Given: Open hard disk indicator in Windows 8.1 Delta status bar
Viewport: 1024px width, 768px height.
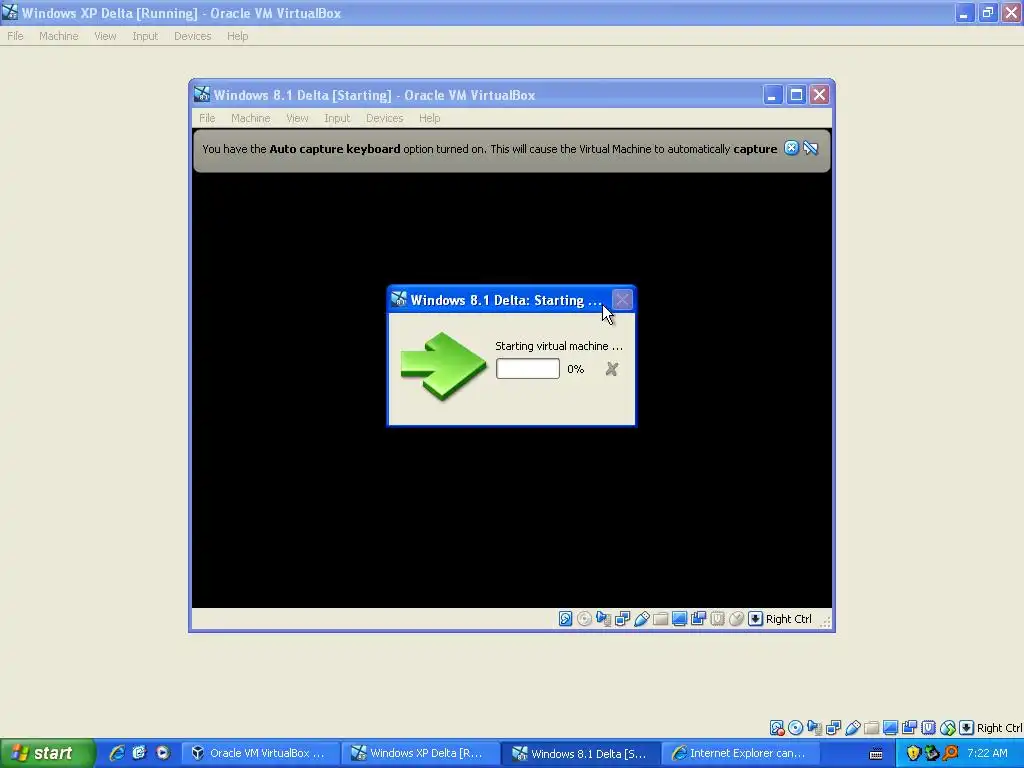Looking at the screenshot, I should point(566,618).
